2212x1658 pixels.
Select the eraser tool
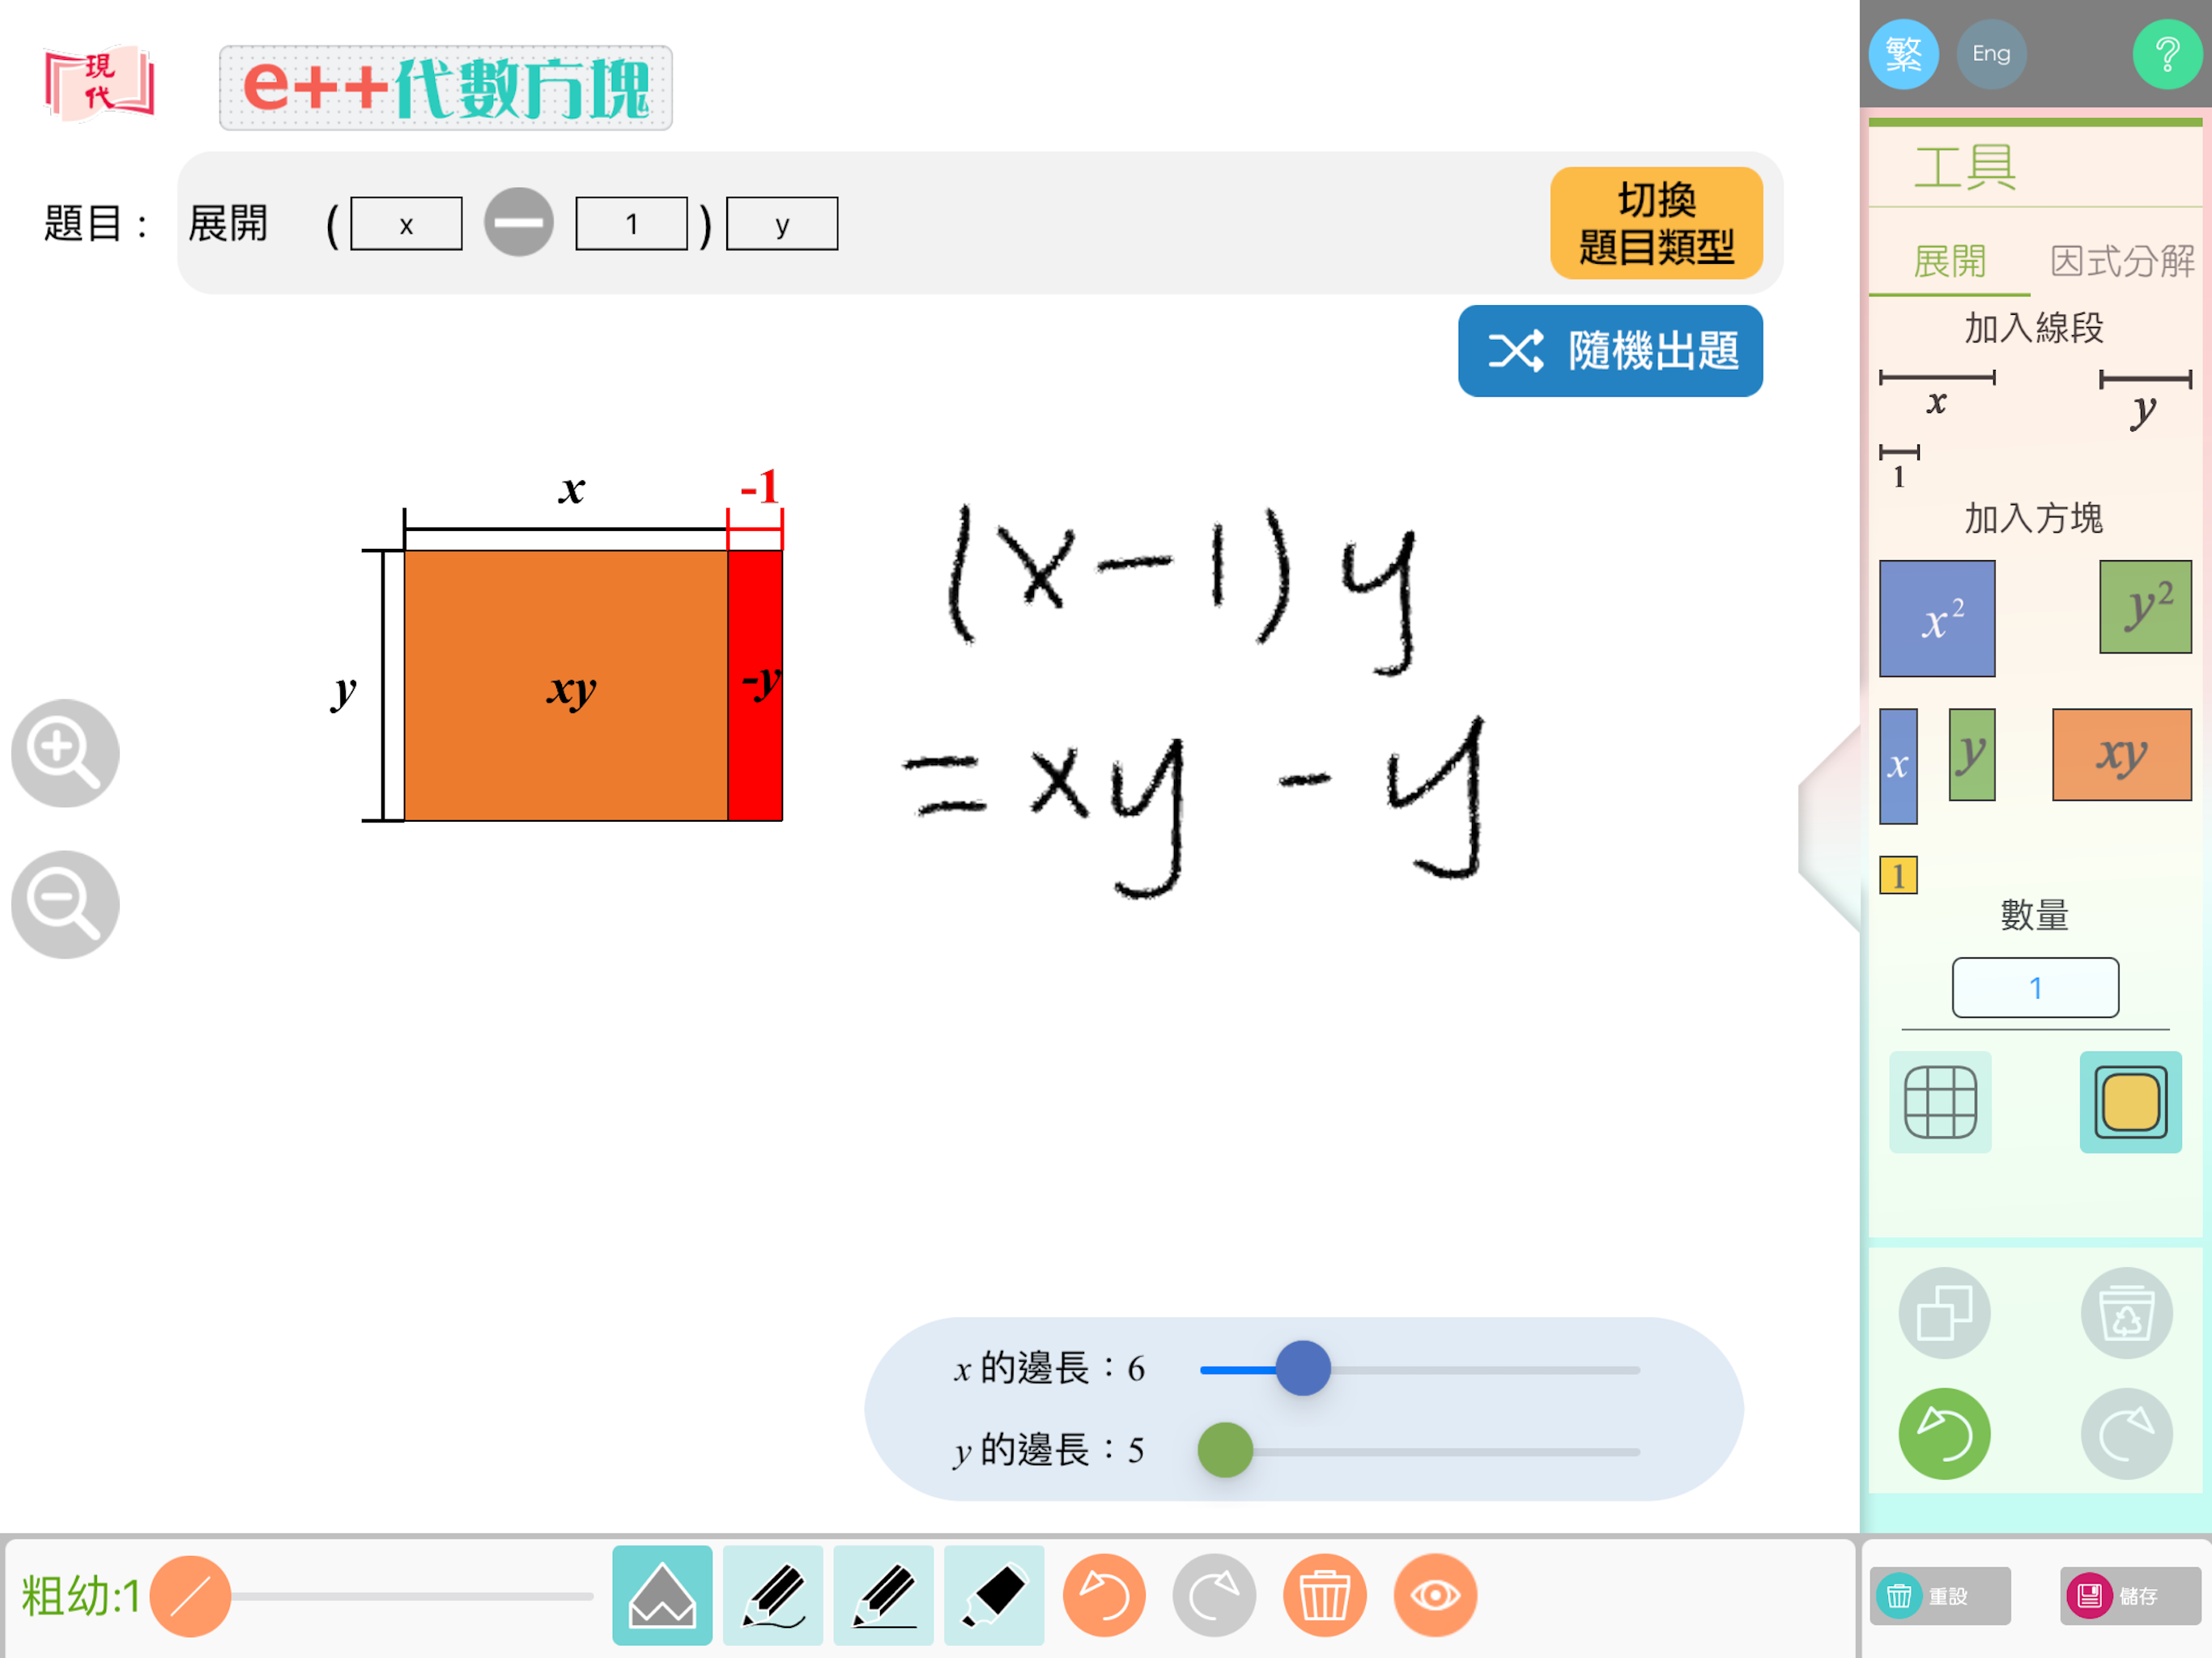[994, 1595]
